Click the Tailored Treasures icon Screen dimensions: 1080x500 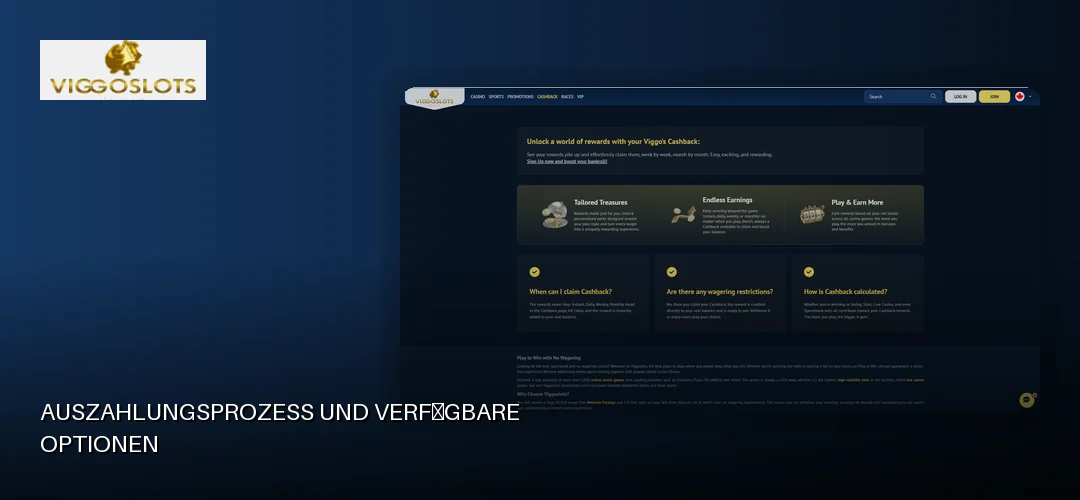[554, 215]
